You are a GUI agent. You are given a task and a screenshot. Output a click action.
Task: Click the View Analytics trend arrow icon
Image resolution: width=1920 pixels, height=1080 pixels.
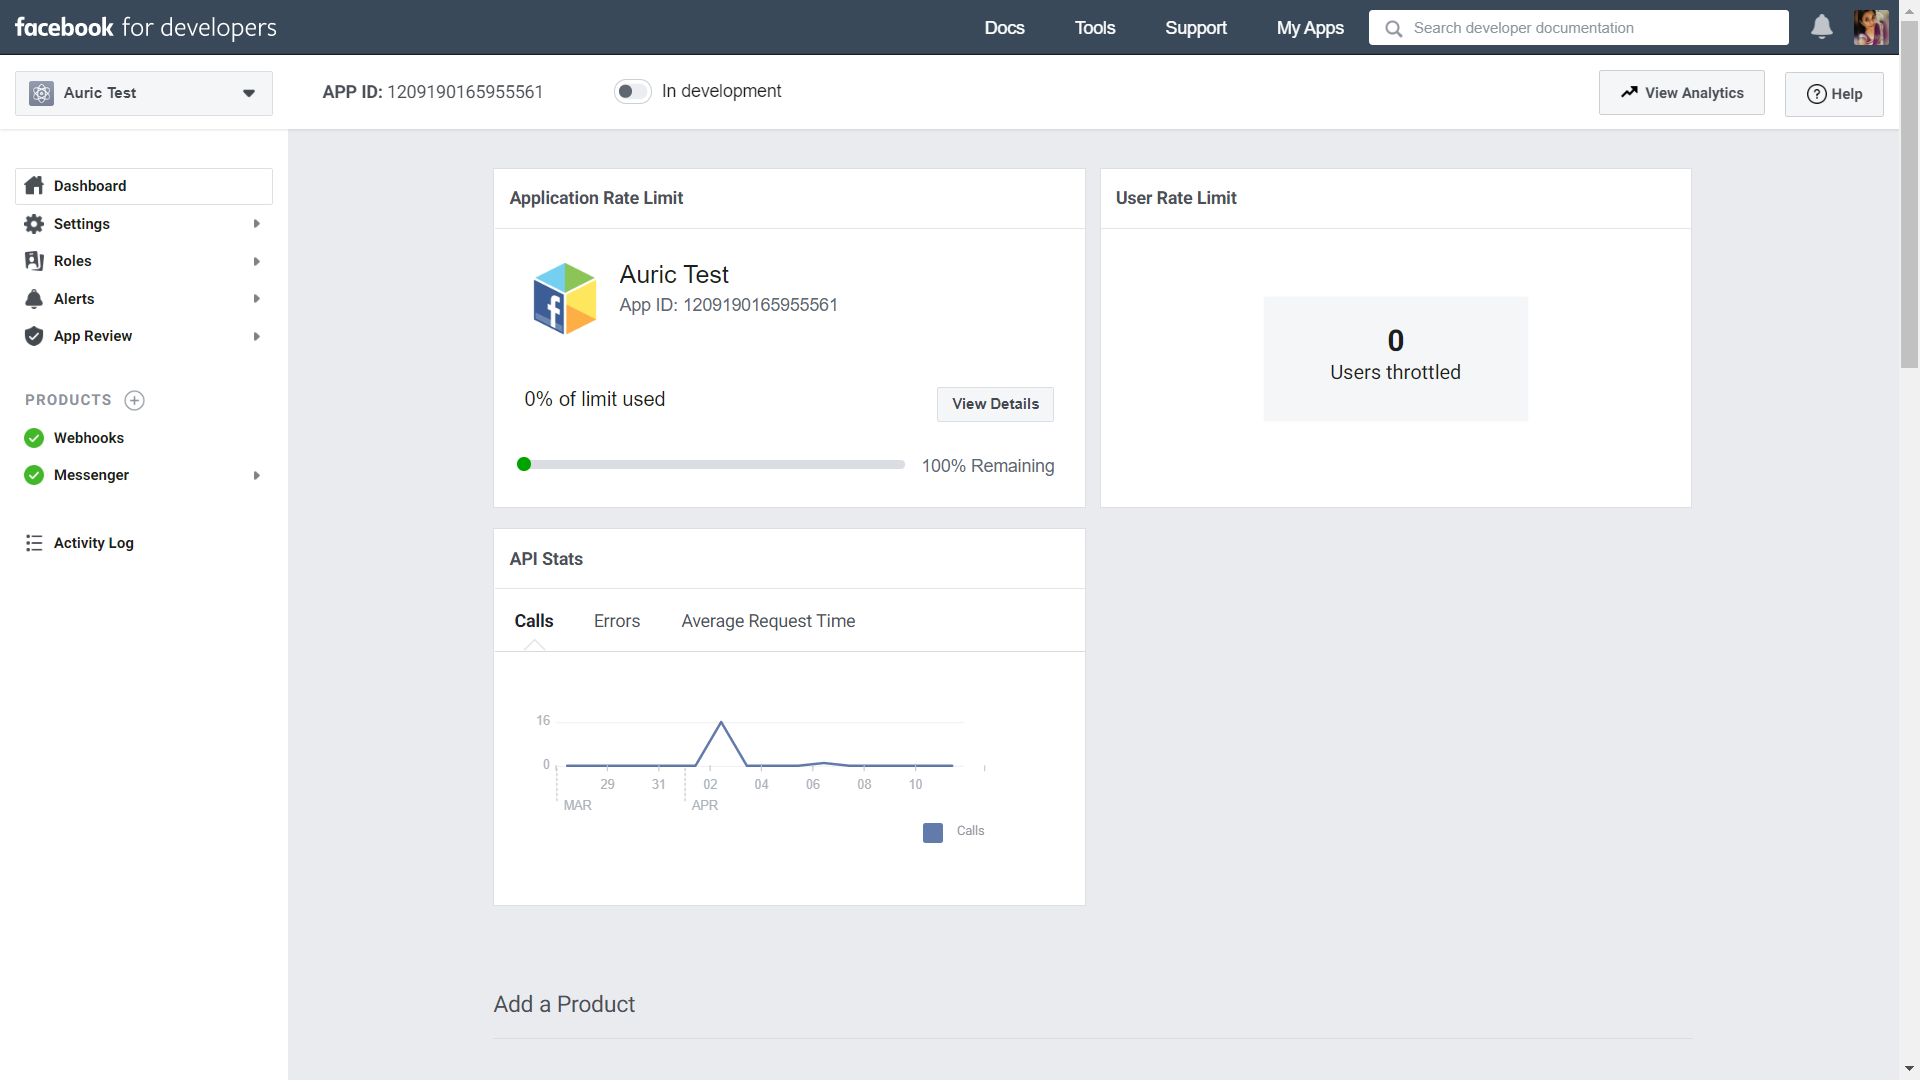pos(1629,92)
